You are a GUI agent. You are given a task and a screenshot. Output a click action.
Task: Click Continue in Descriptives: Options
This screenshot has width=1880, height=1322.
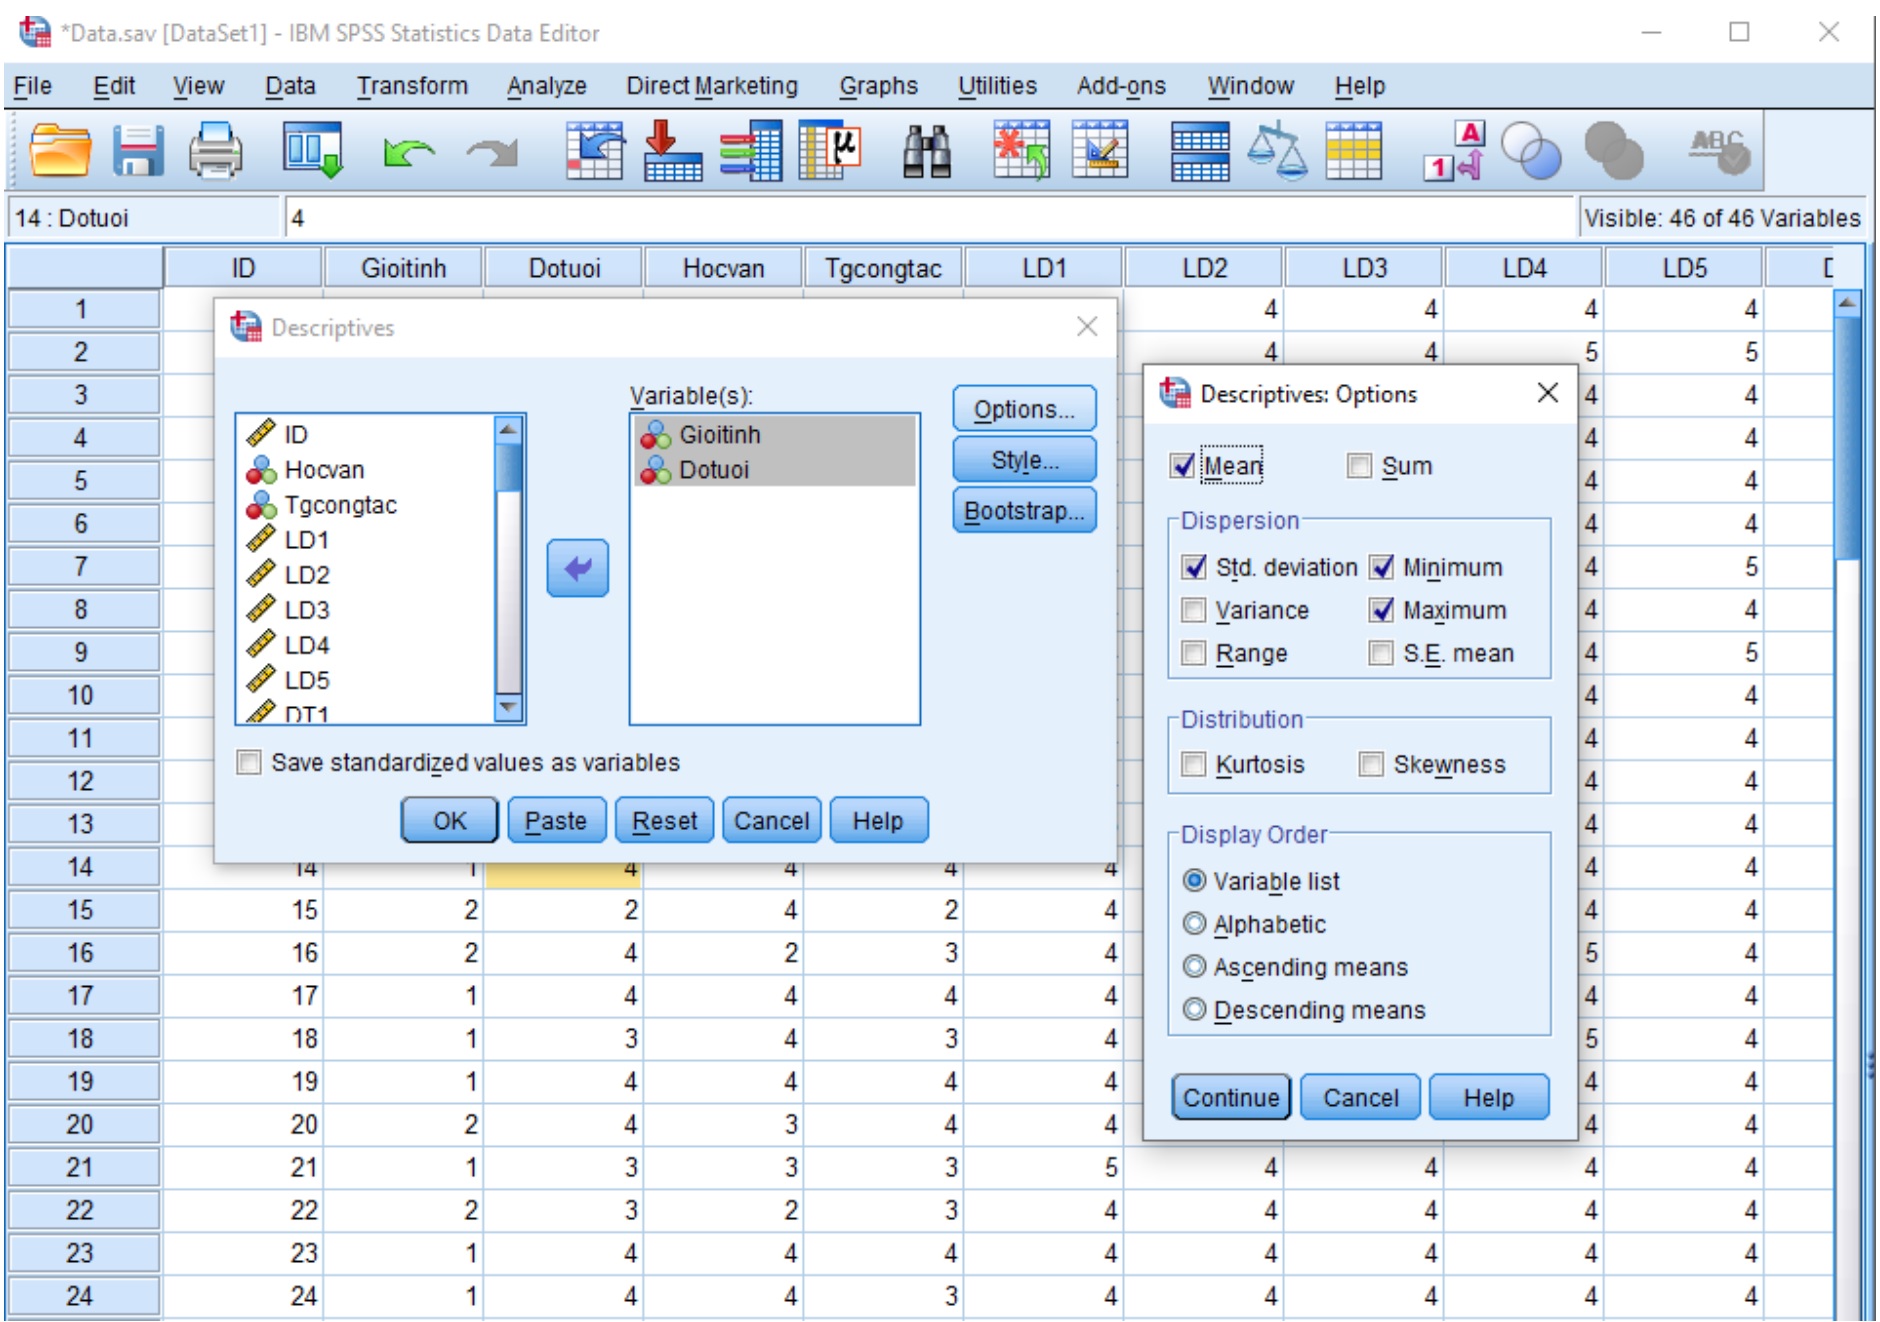(x=1231, y=1097)
